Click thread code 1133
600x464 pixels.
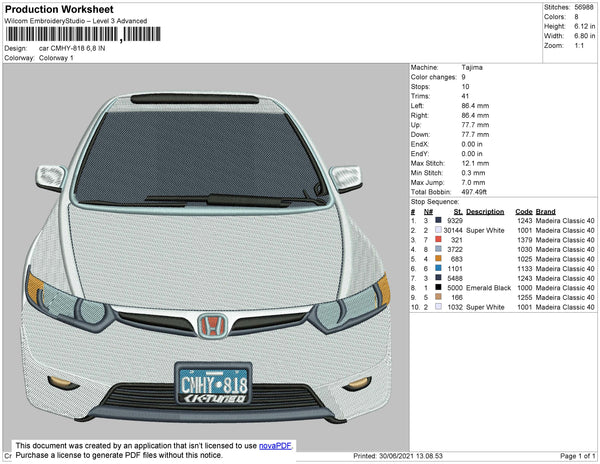coord(525,269)
